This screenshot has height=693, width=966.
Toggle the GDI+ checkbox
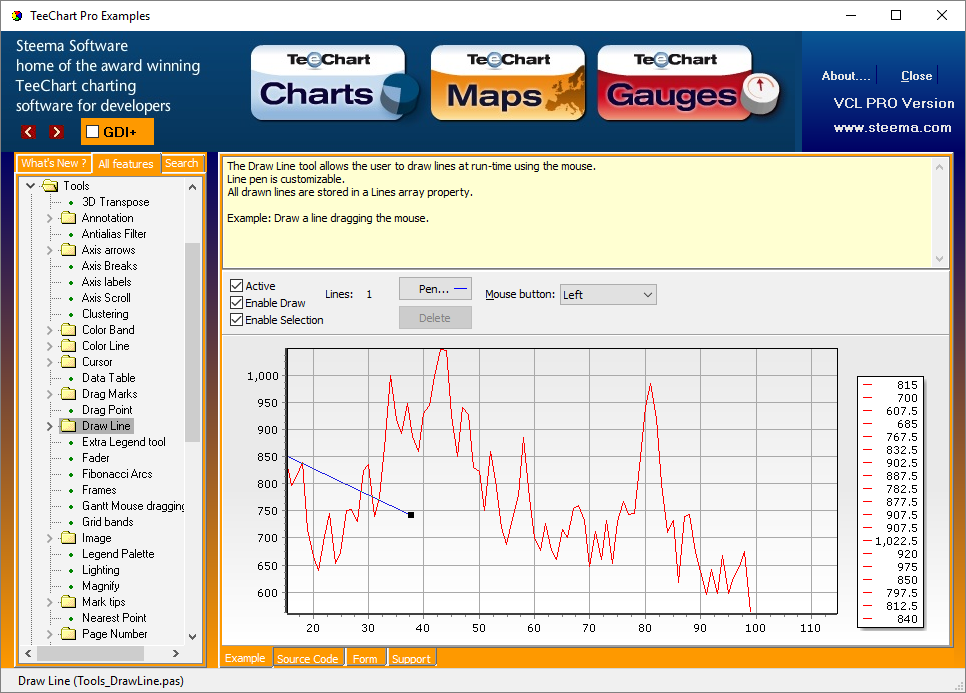tap(92, 131)
